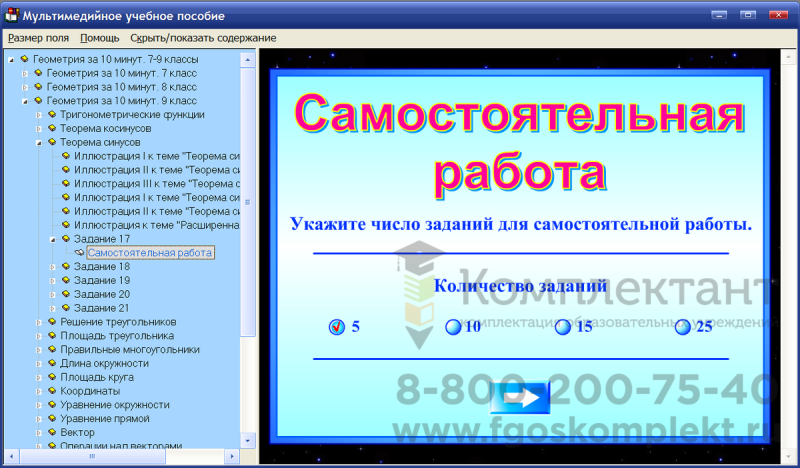Click book icon of Координаты
Image resolution: width=800 pixels, height=468 pixels.
pyautogui.click(x=52, y=389)
